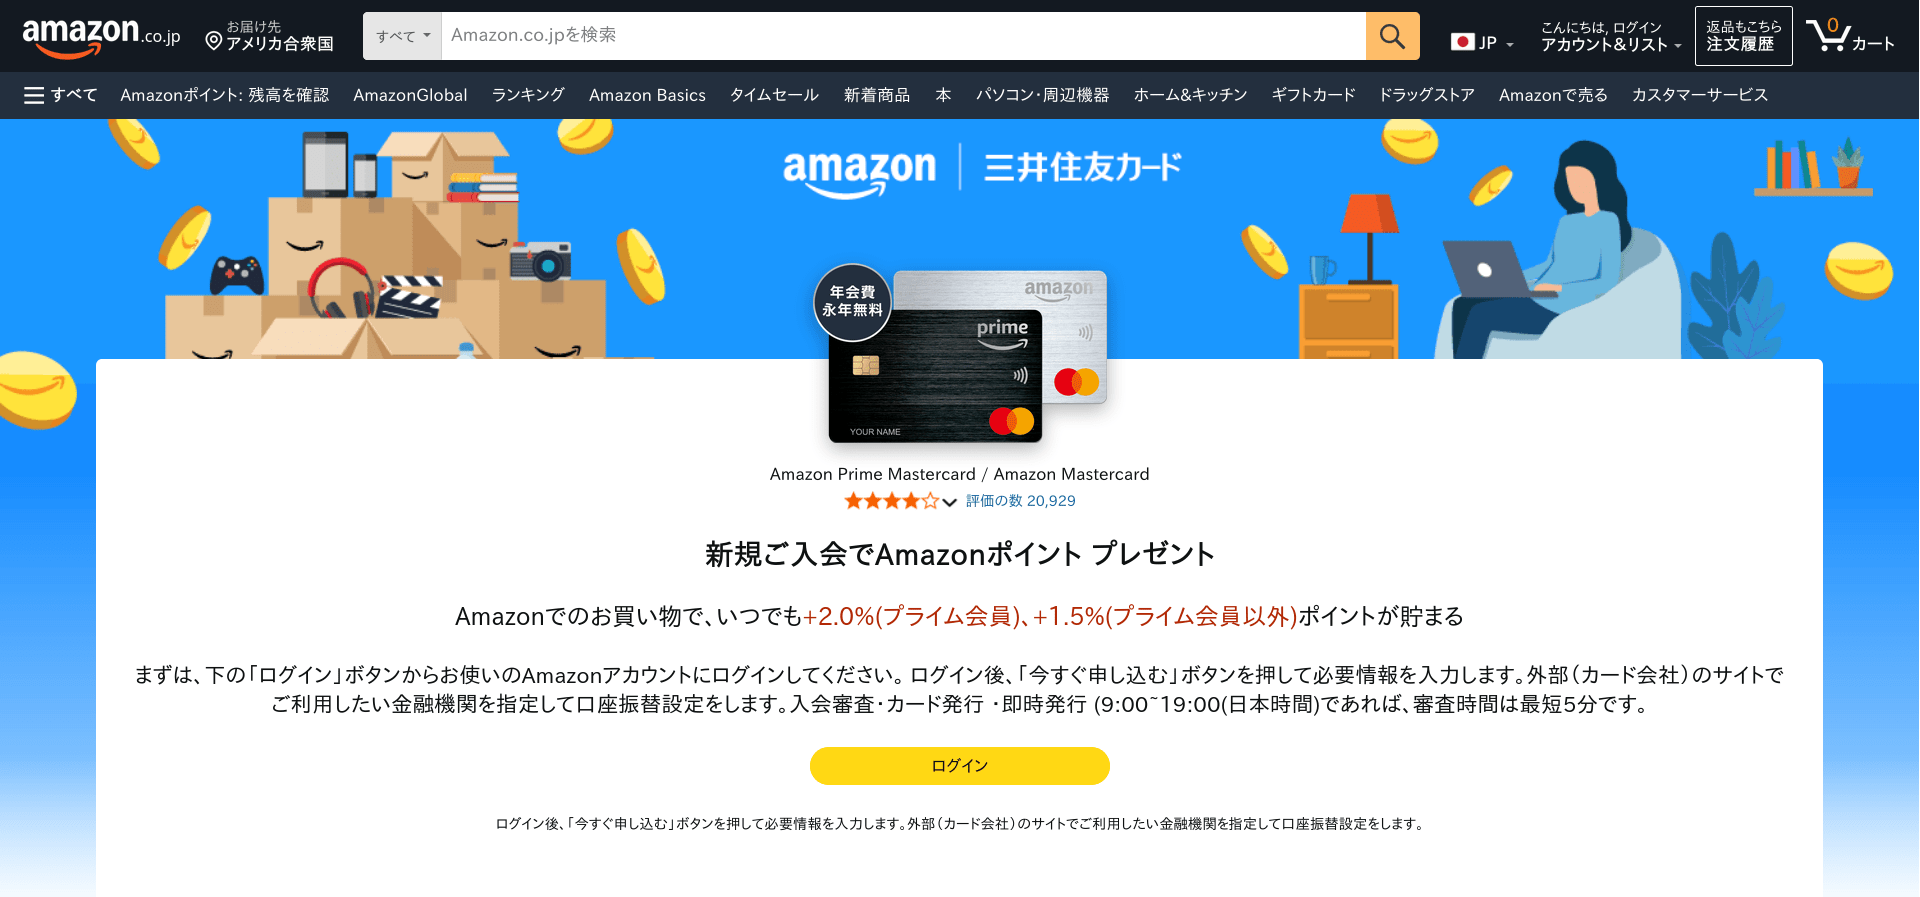Expand the すべて search category dropdown
1920x897 pixels.
pos(403,36)
